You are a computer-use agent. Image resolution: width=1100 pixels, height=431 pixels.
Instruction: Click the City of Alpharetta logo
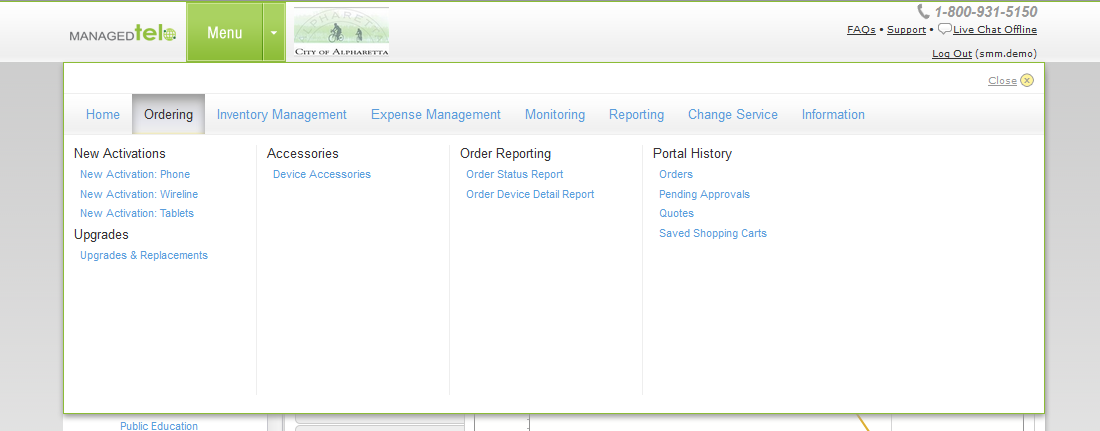pyautogui.click(x=341, y=32)
